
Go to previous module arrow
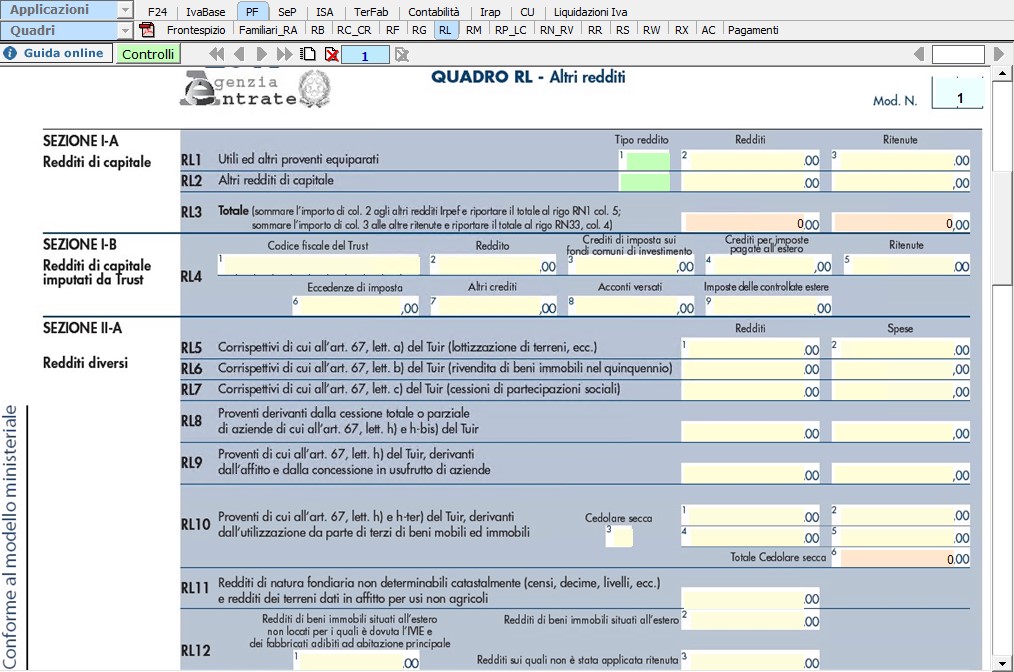[x=239, y=54]
